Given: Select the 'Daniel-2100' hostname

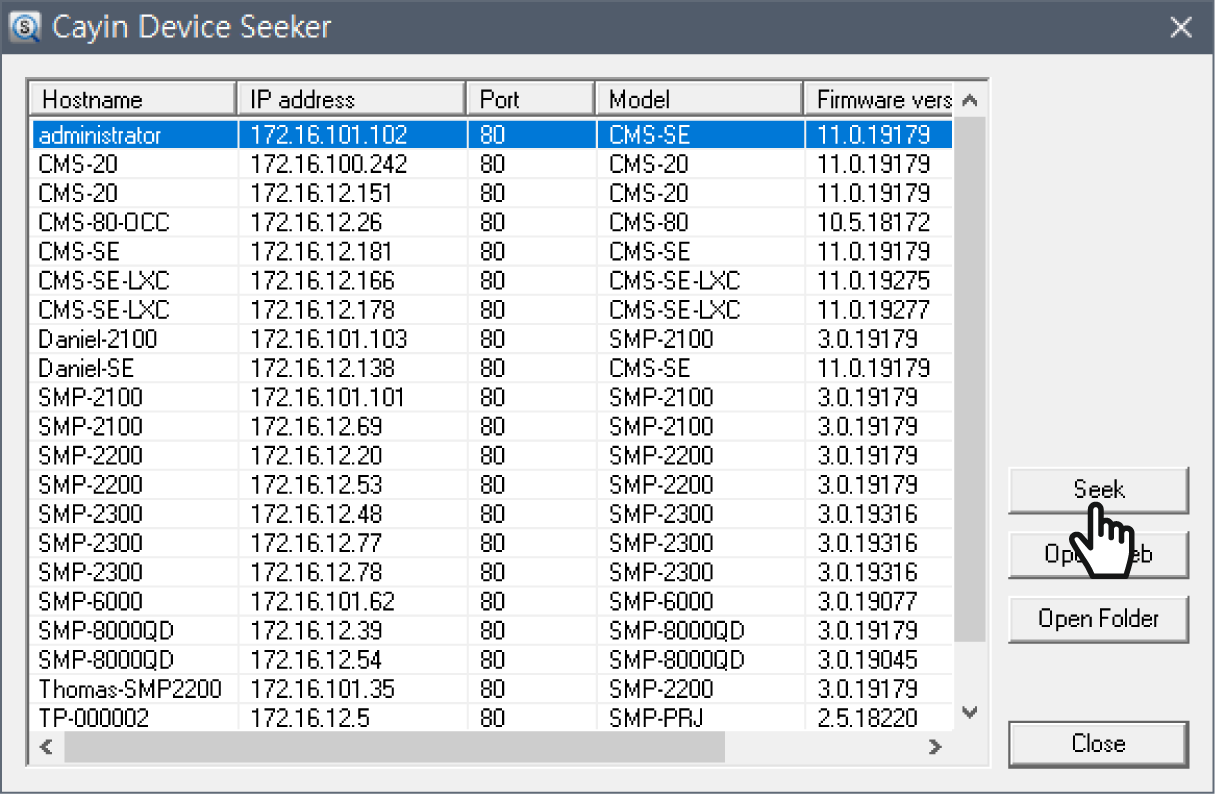Looking at the screenshot, I should point(98,339).
